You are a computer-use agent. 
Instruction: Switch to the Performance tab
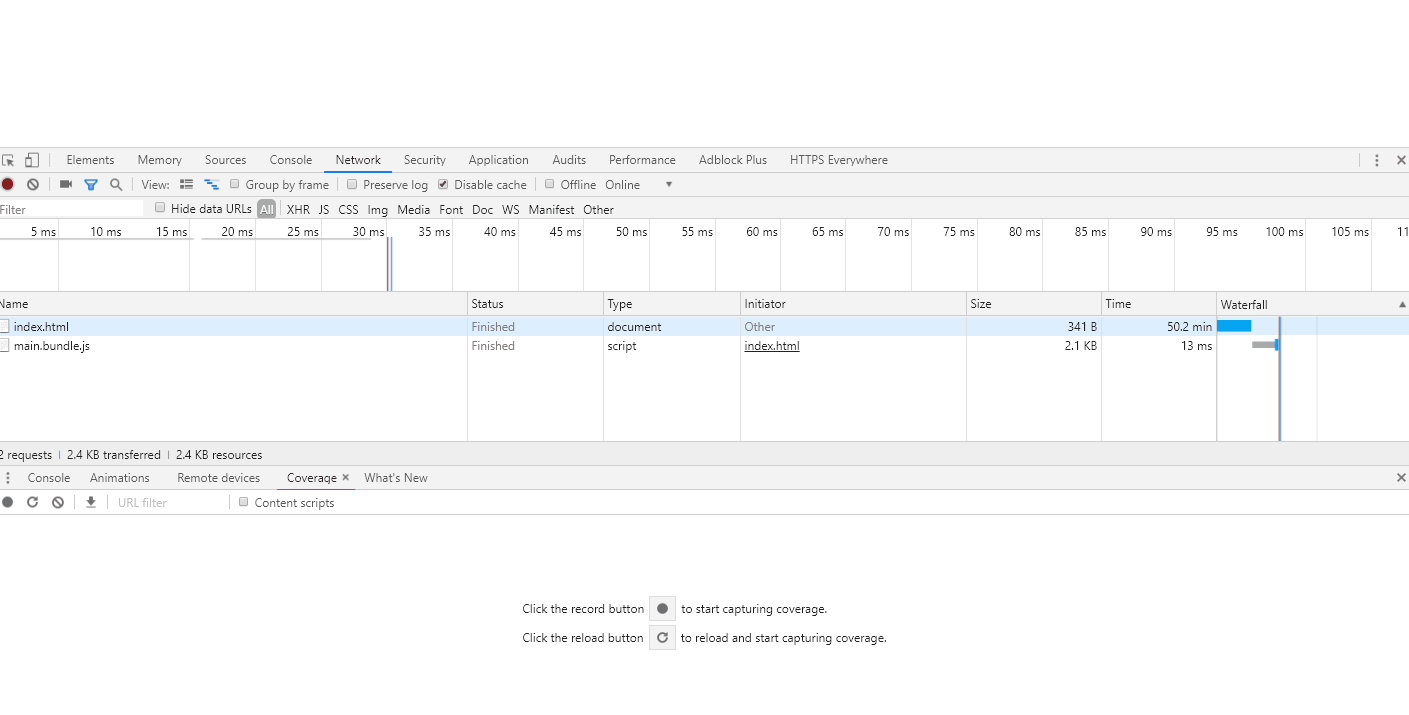(x=642, y=160)
